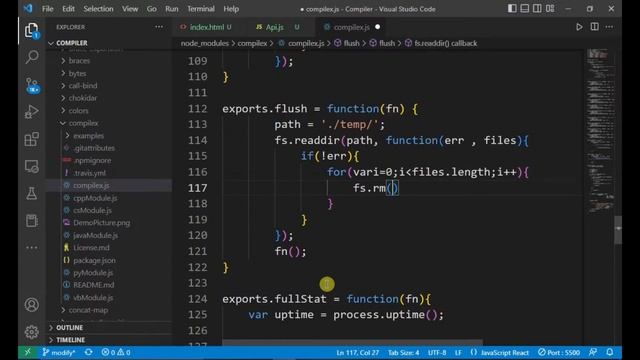Open remote window indicator in status bar
The width and height of the screenshot is (640, 360).
tap(27, 352)
